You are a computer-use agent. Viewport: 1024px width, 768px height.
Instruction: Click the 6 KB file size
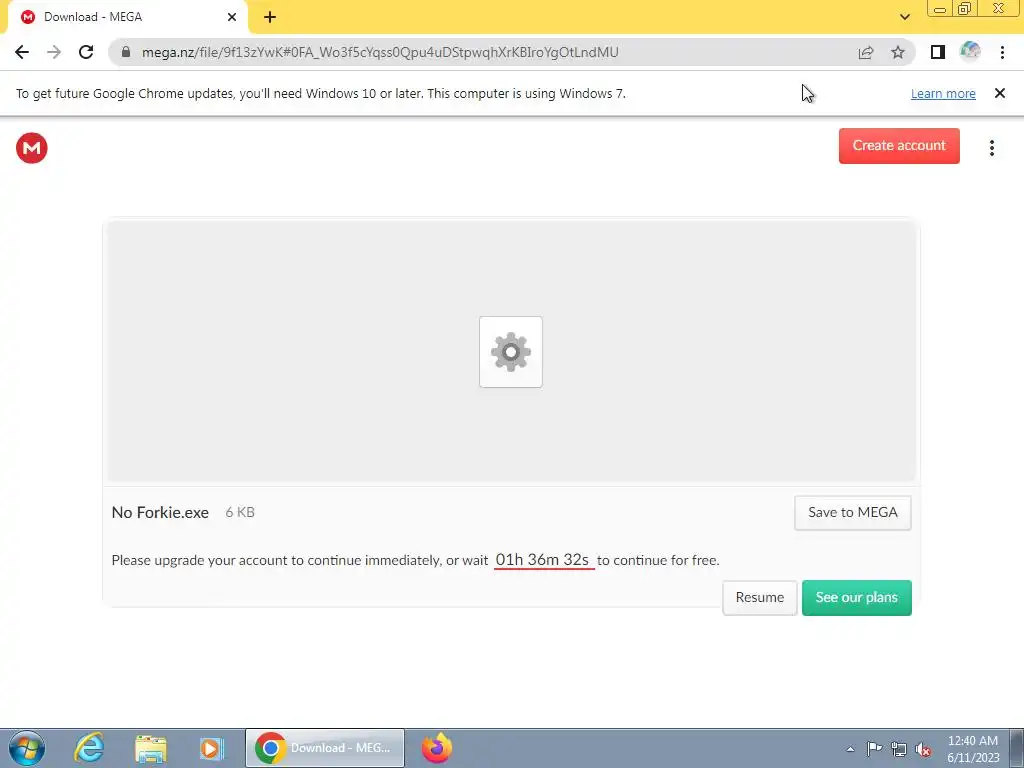tap(240, 513)
